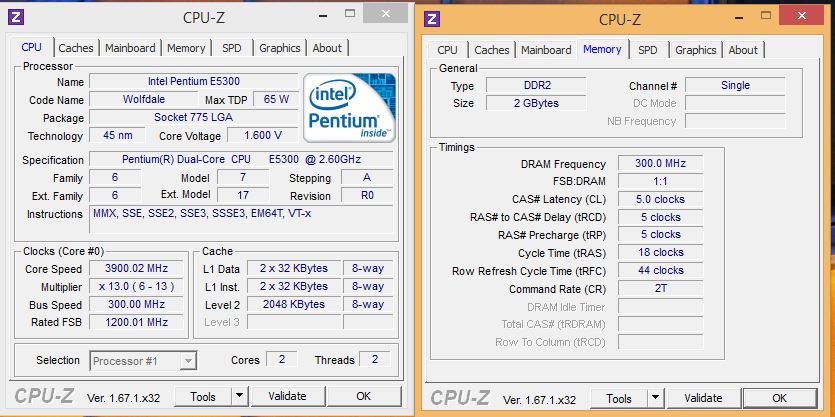Open Graphics tab in right window
The width and height of the screenshot is (835, 417).
(x=695, y=50)
